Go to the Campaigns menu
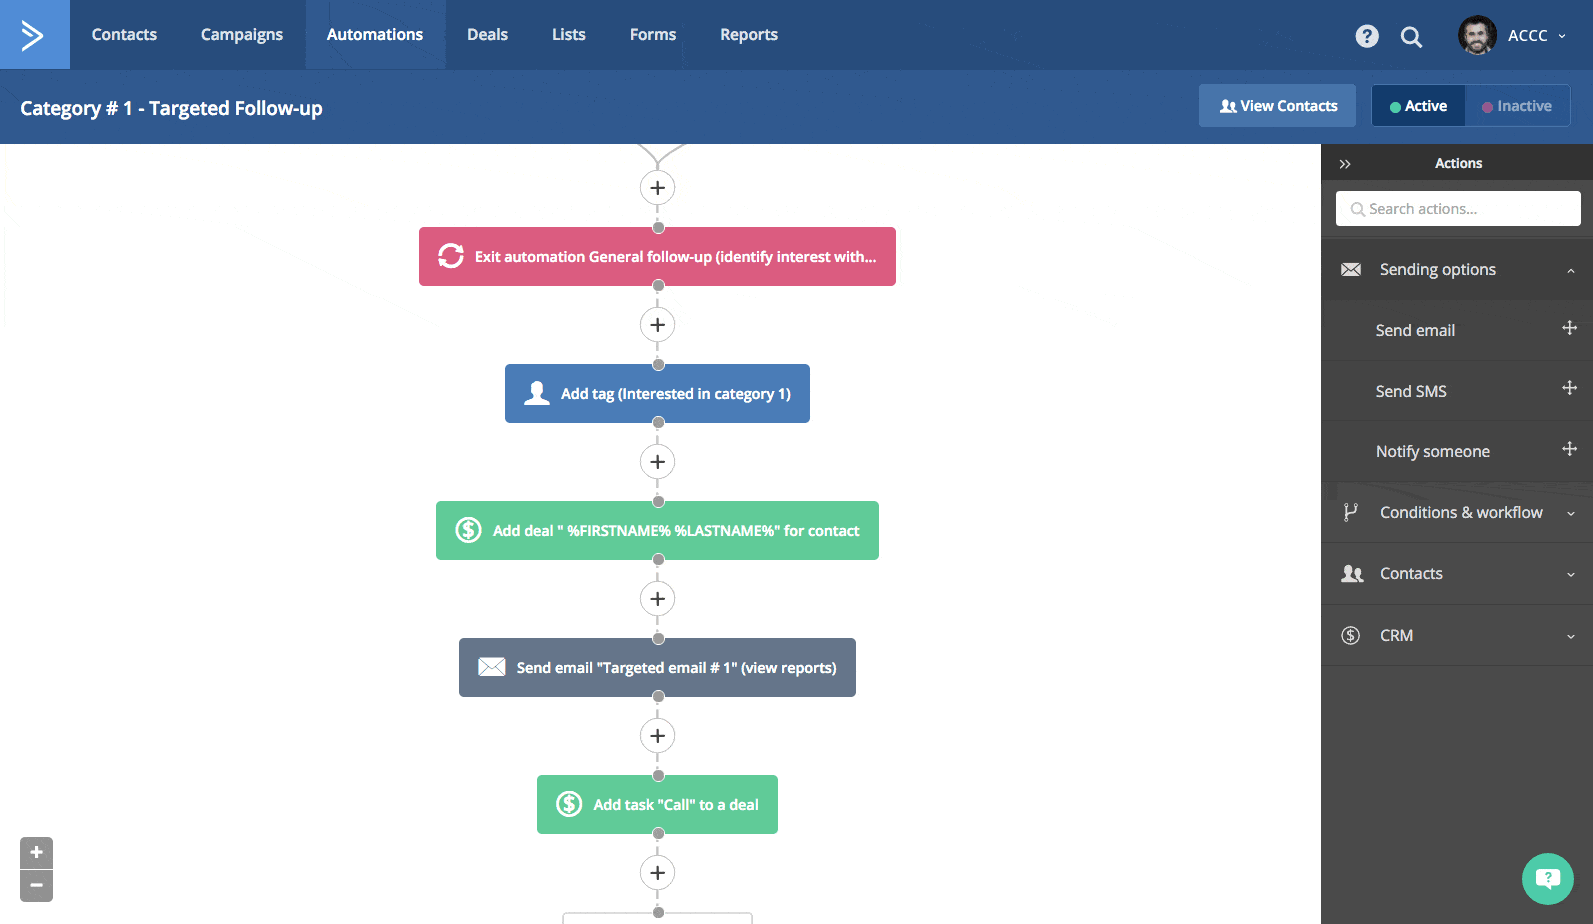 coord(242,35)
